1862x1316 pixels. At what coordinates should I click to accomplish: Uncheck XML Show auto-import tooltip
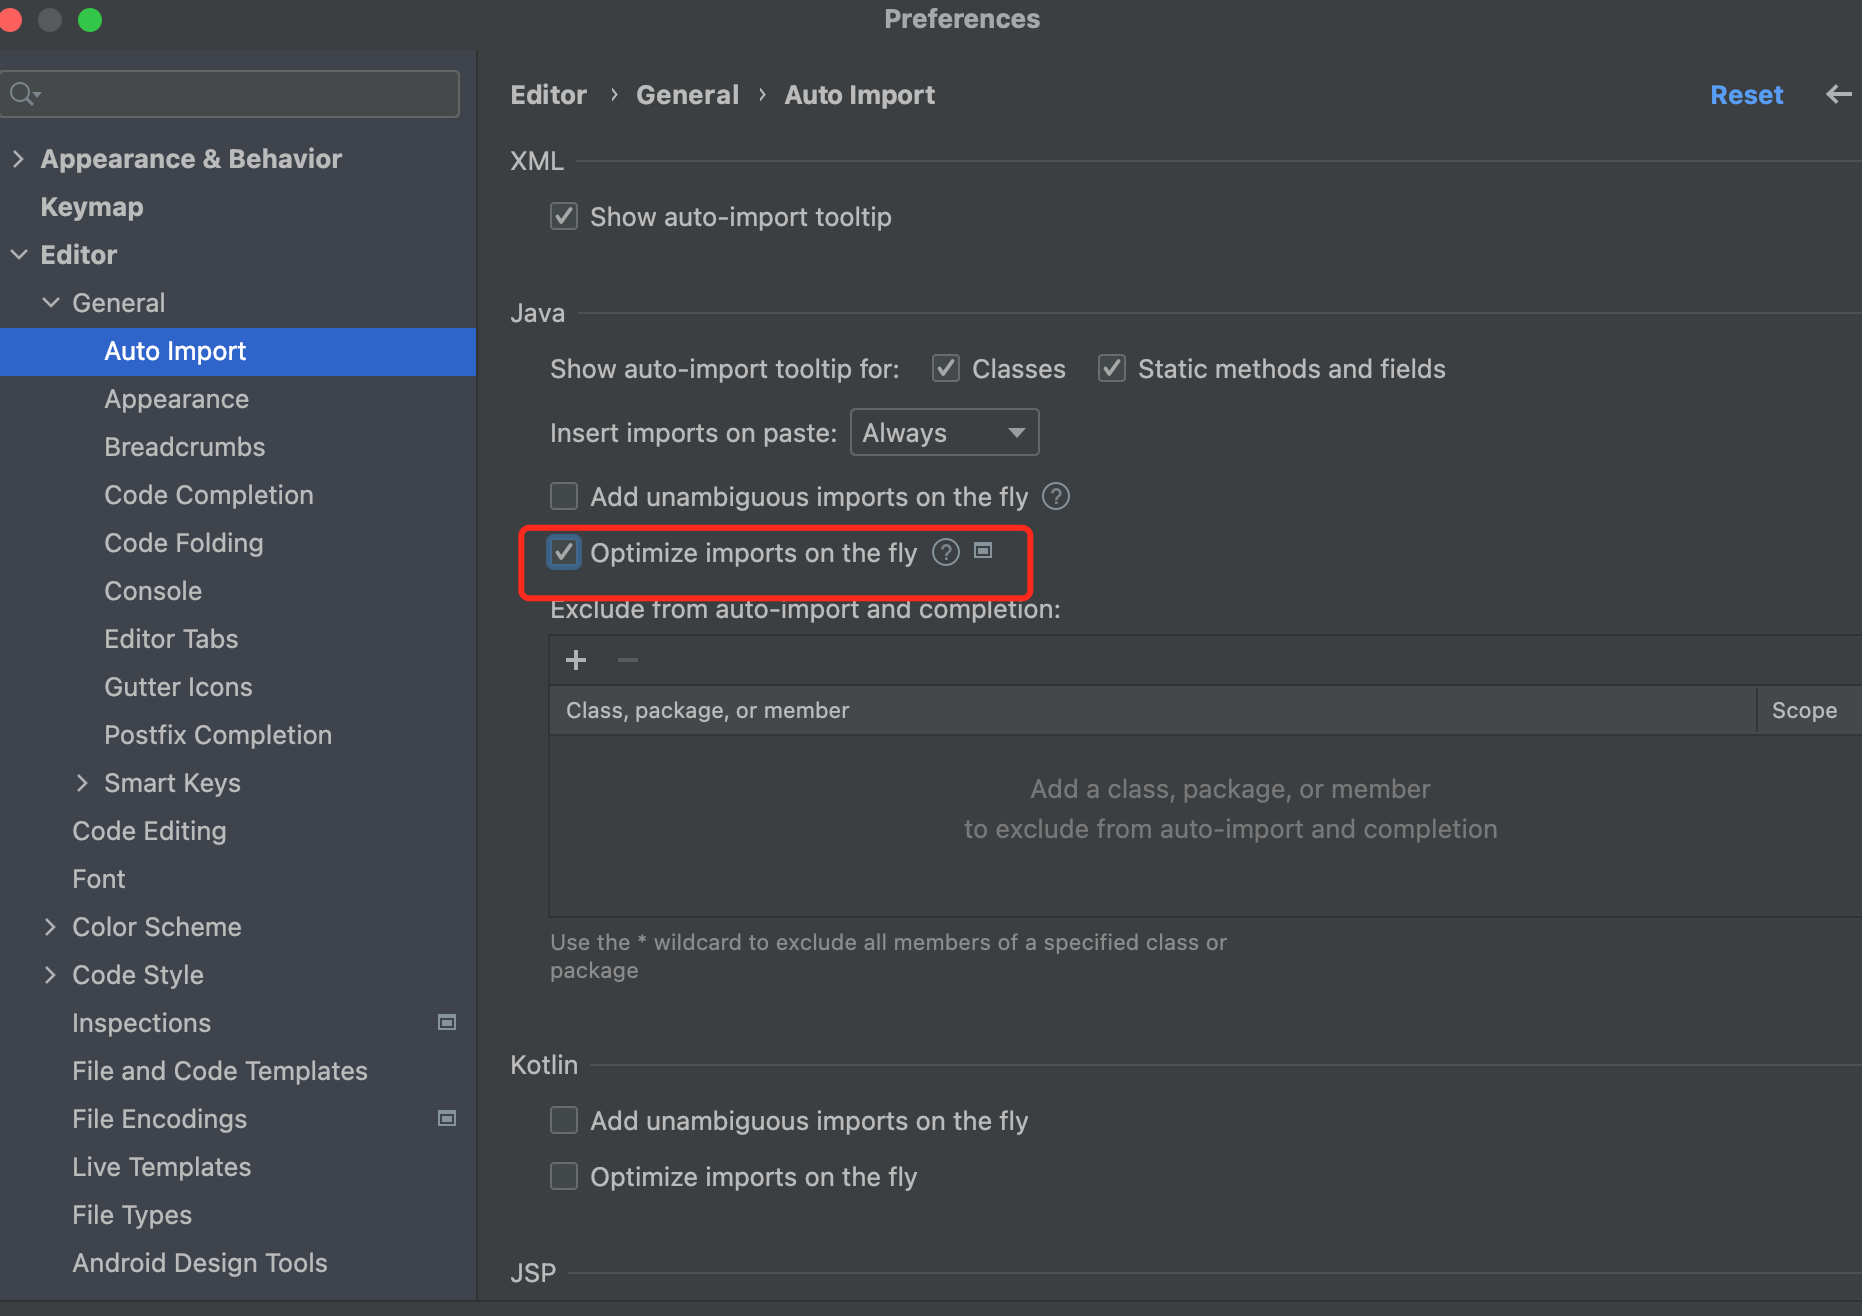click(x=564, y=216)
